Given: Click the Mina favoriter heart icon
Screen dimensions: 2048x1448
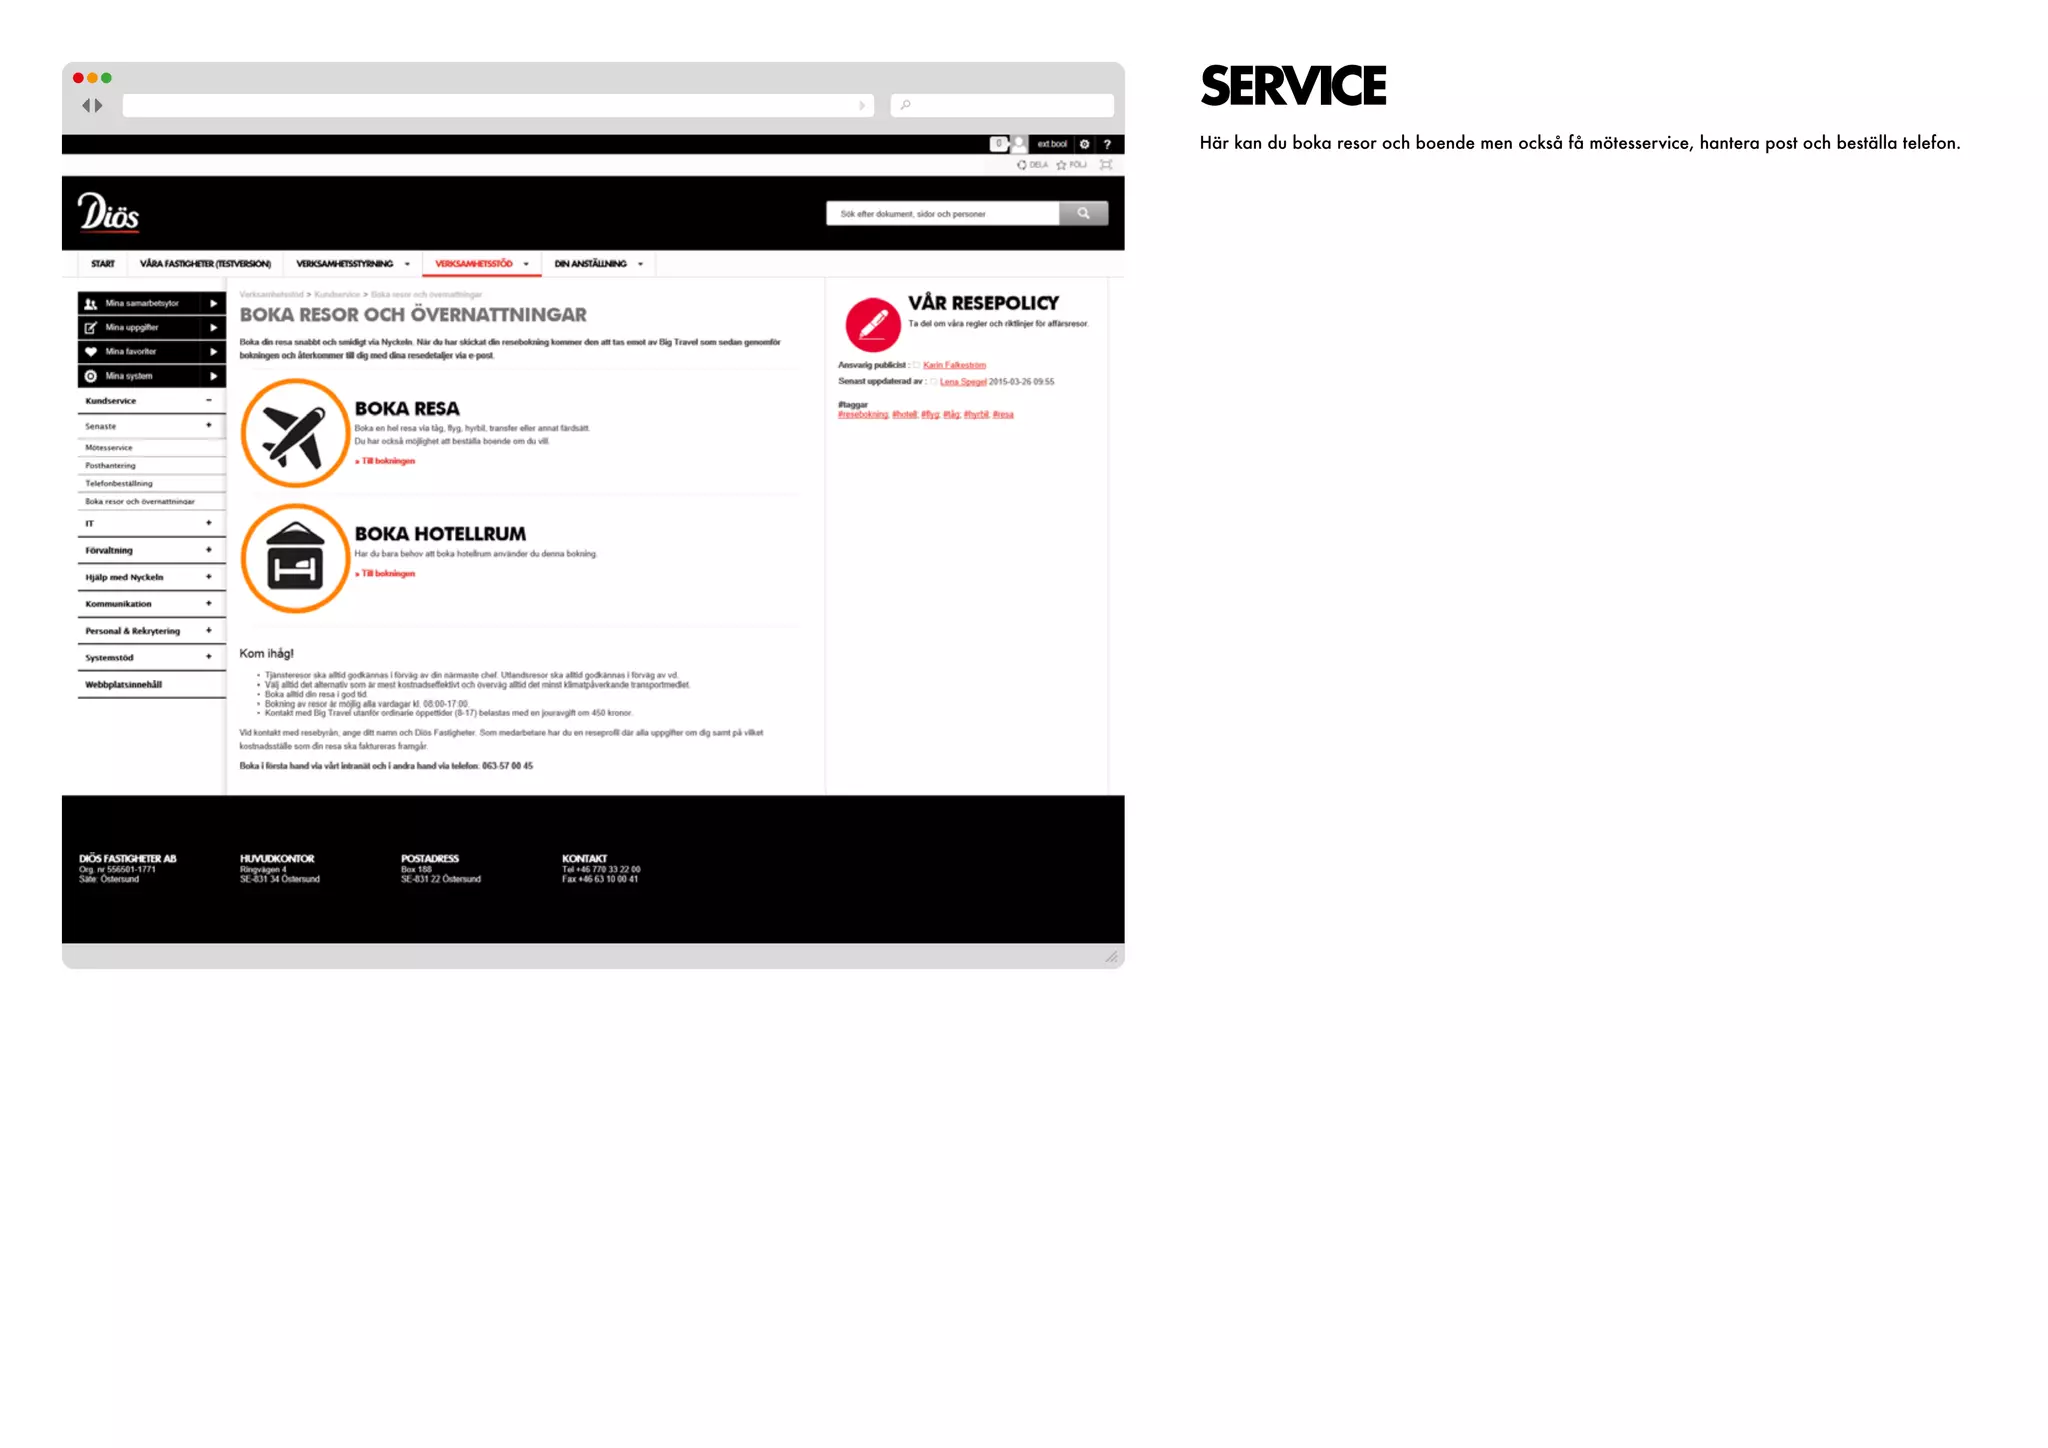Looking at the screenshot, I should (91, 352).
